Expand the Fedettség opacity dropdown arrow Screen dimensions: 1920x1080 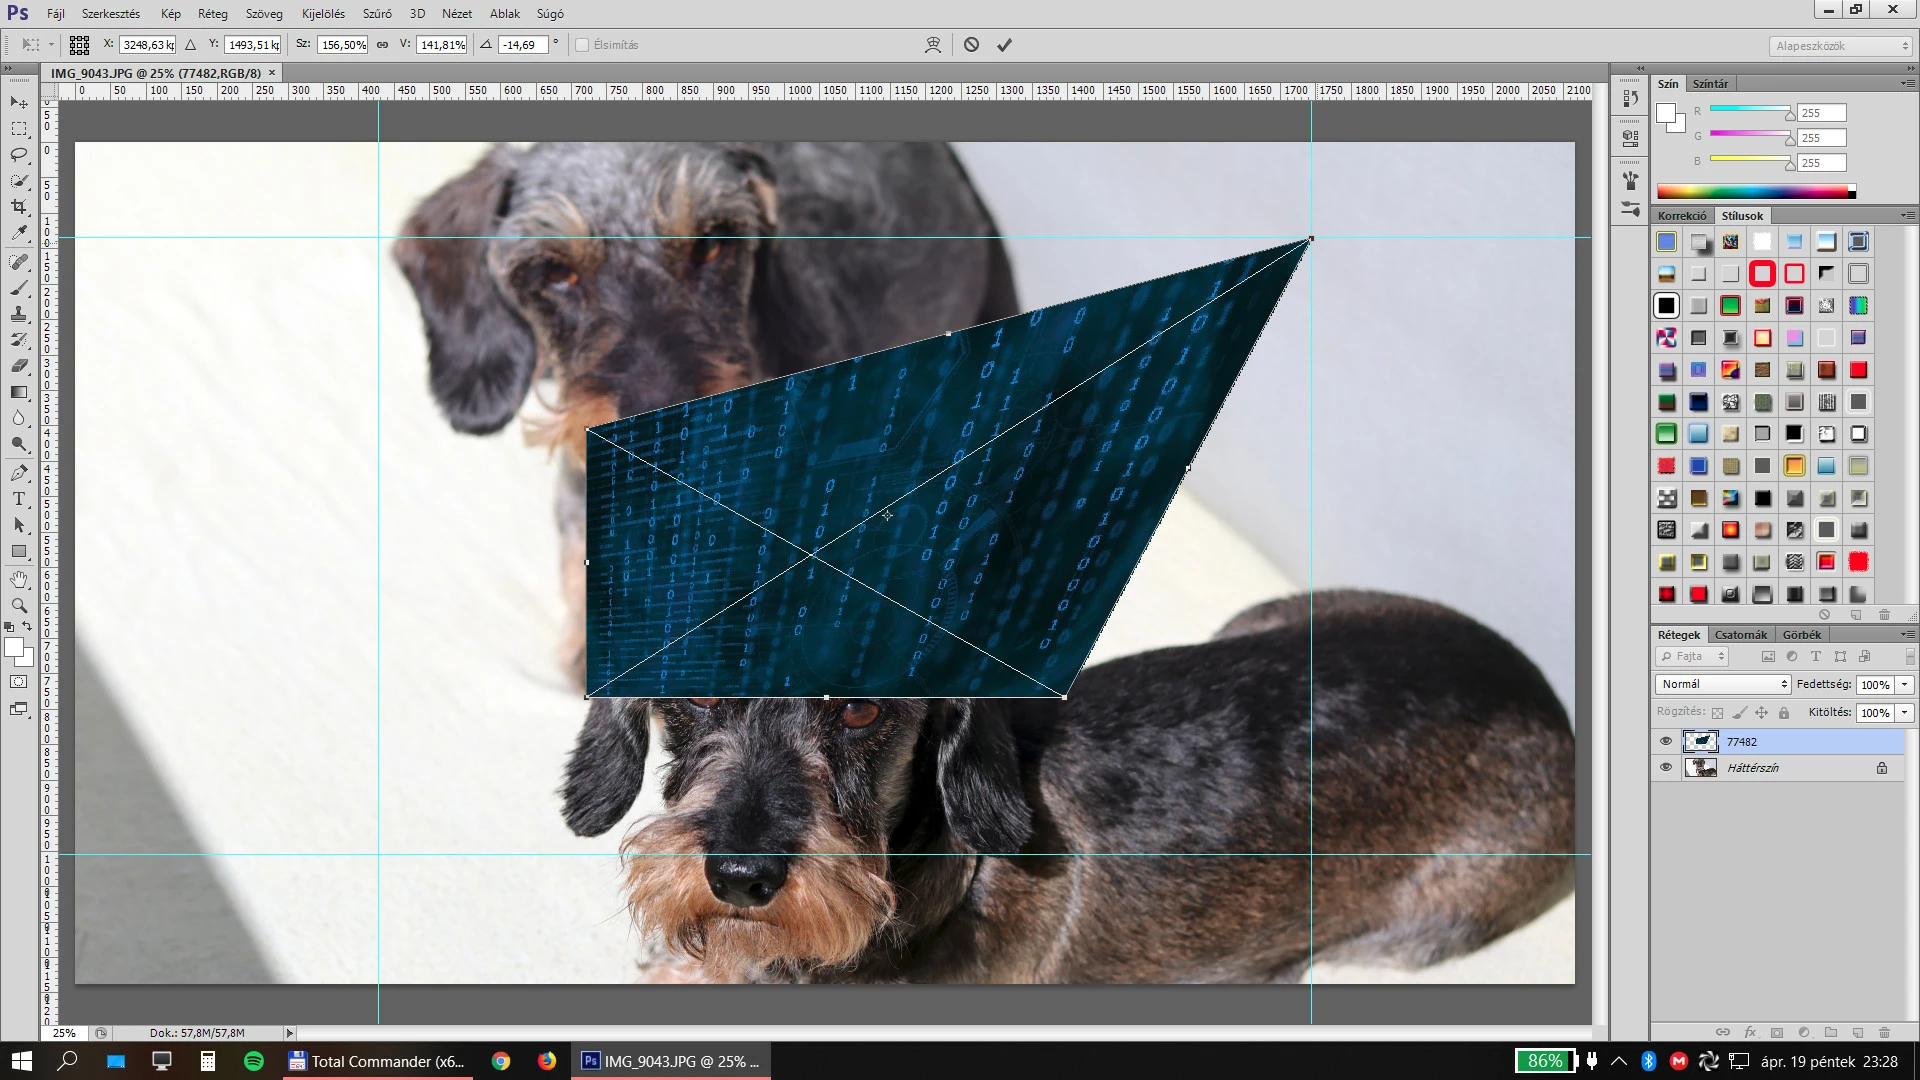(1904, 684)
